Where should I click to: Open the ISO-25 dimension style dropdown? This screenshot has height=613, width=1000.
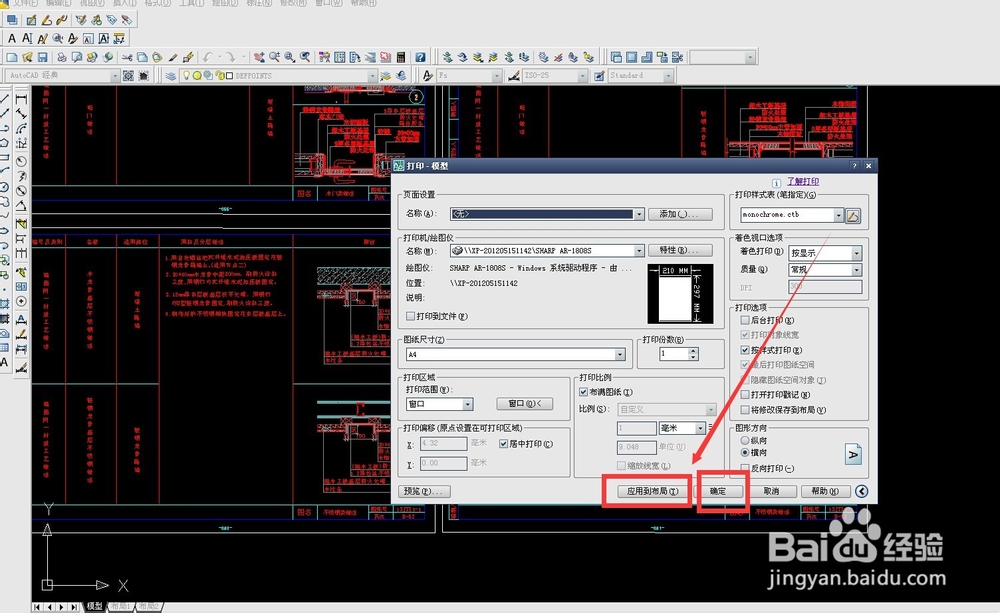tap(582, 75)
